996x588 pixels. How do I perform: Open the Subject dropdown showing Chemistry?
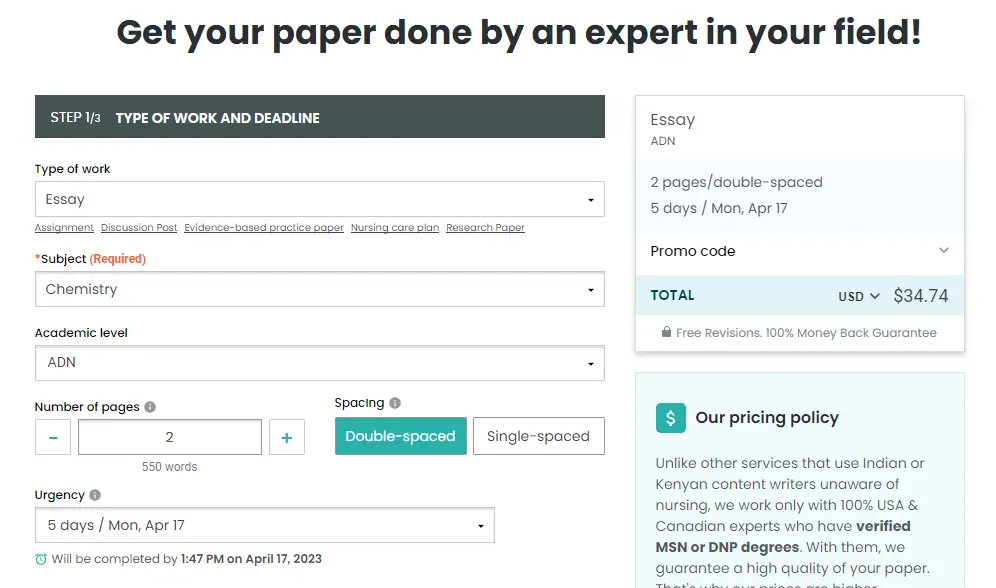click(320, 289)
